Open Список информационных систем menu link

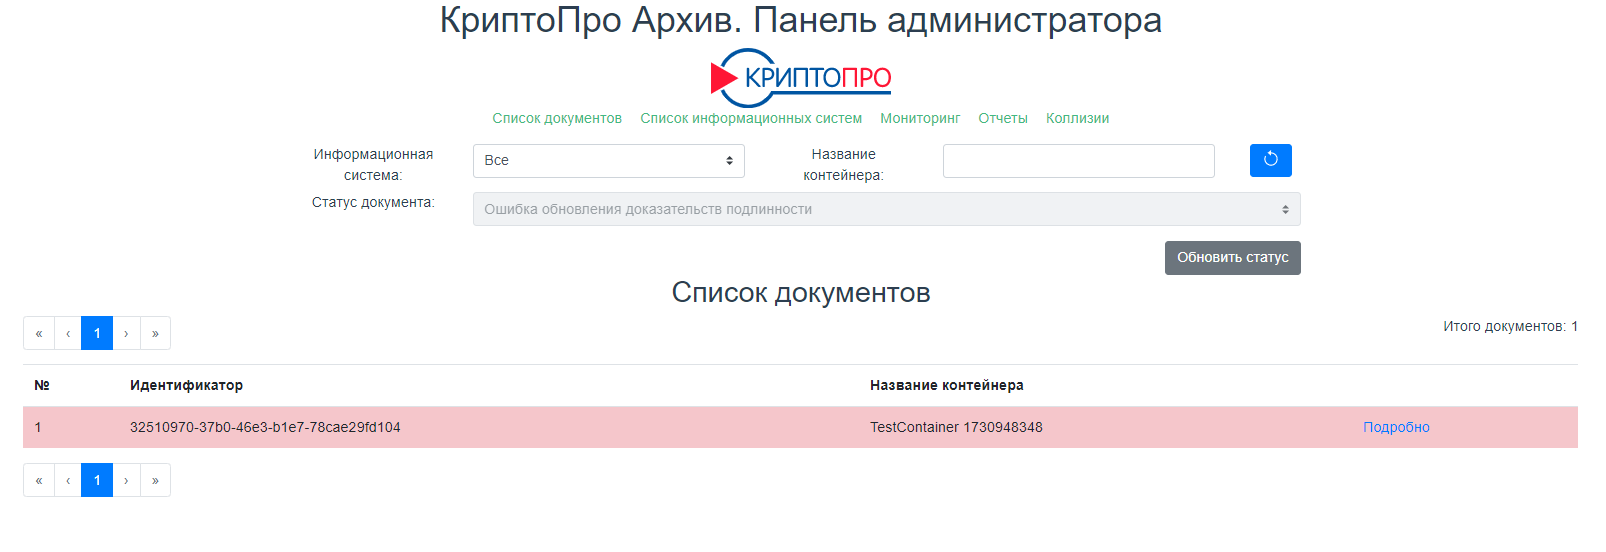tap(751, 118)
